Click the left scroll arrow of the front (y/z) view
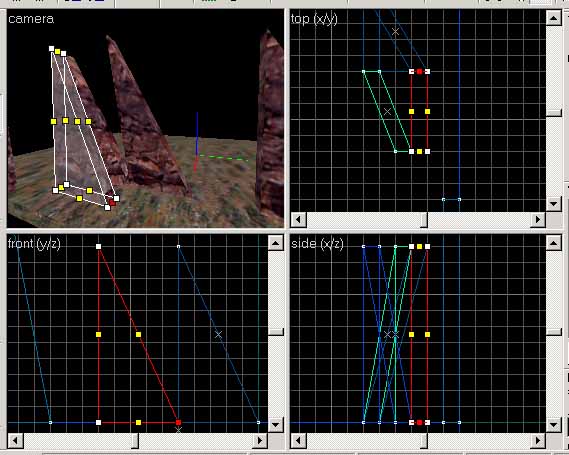Viewport: 569px width, 455px height. (16, 440)
